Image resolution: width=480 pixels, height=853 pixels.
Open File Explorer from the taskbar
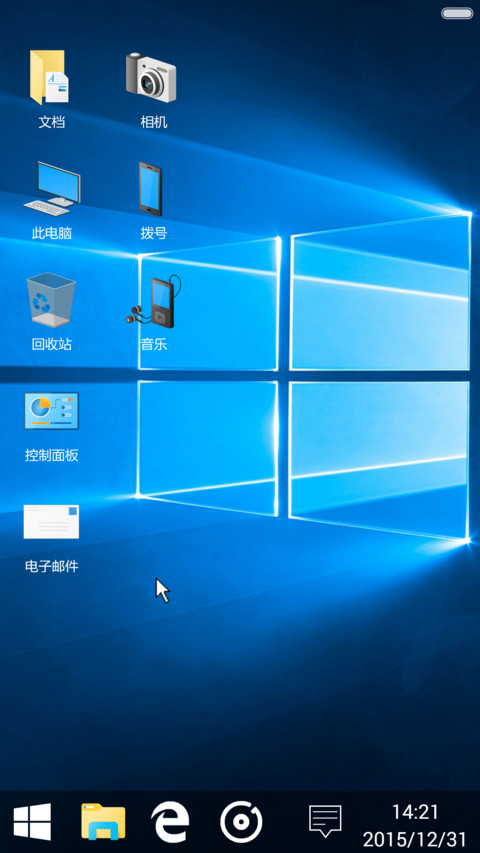(x=103, y=821)
